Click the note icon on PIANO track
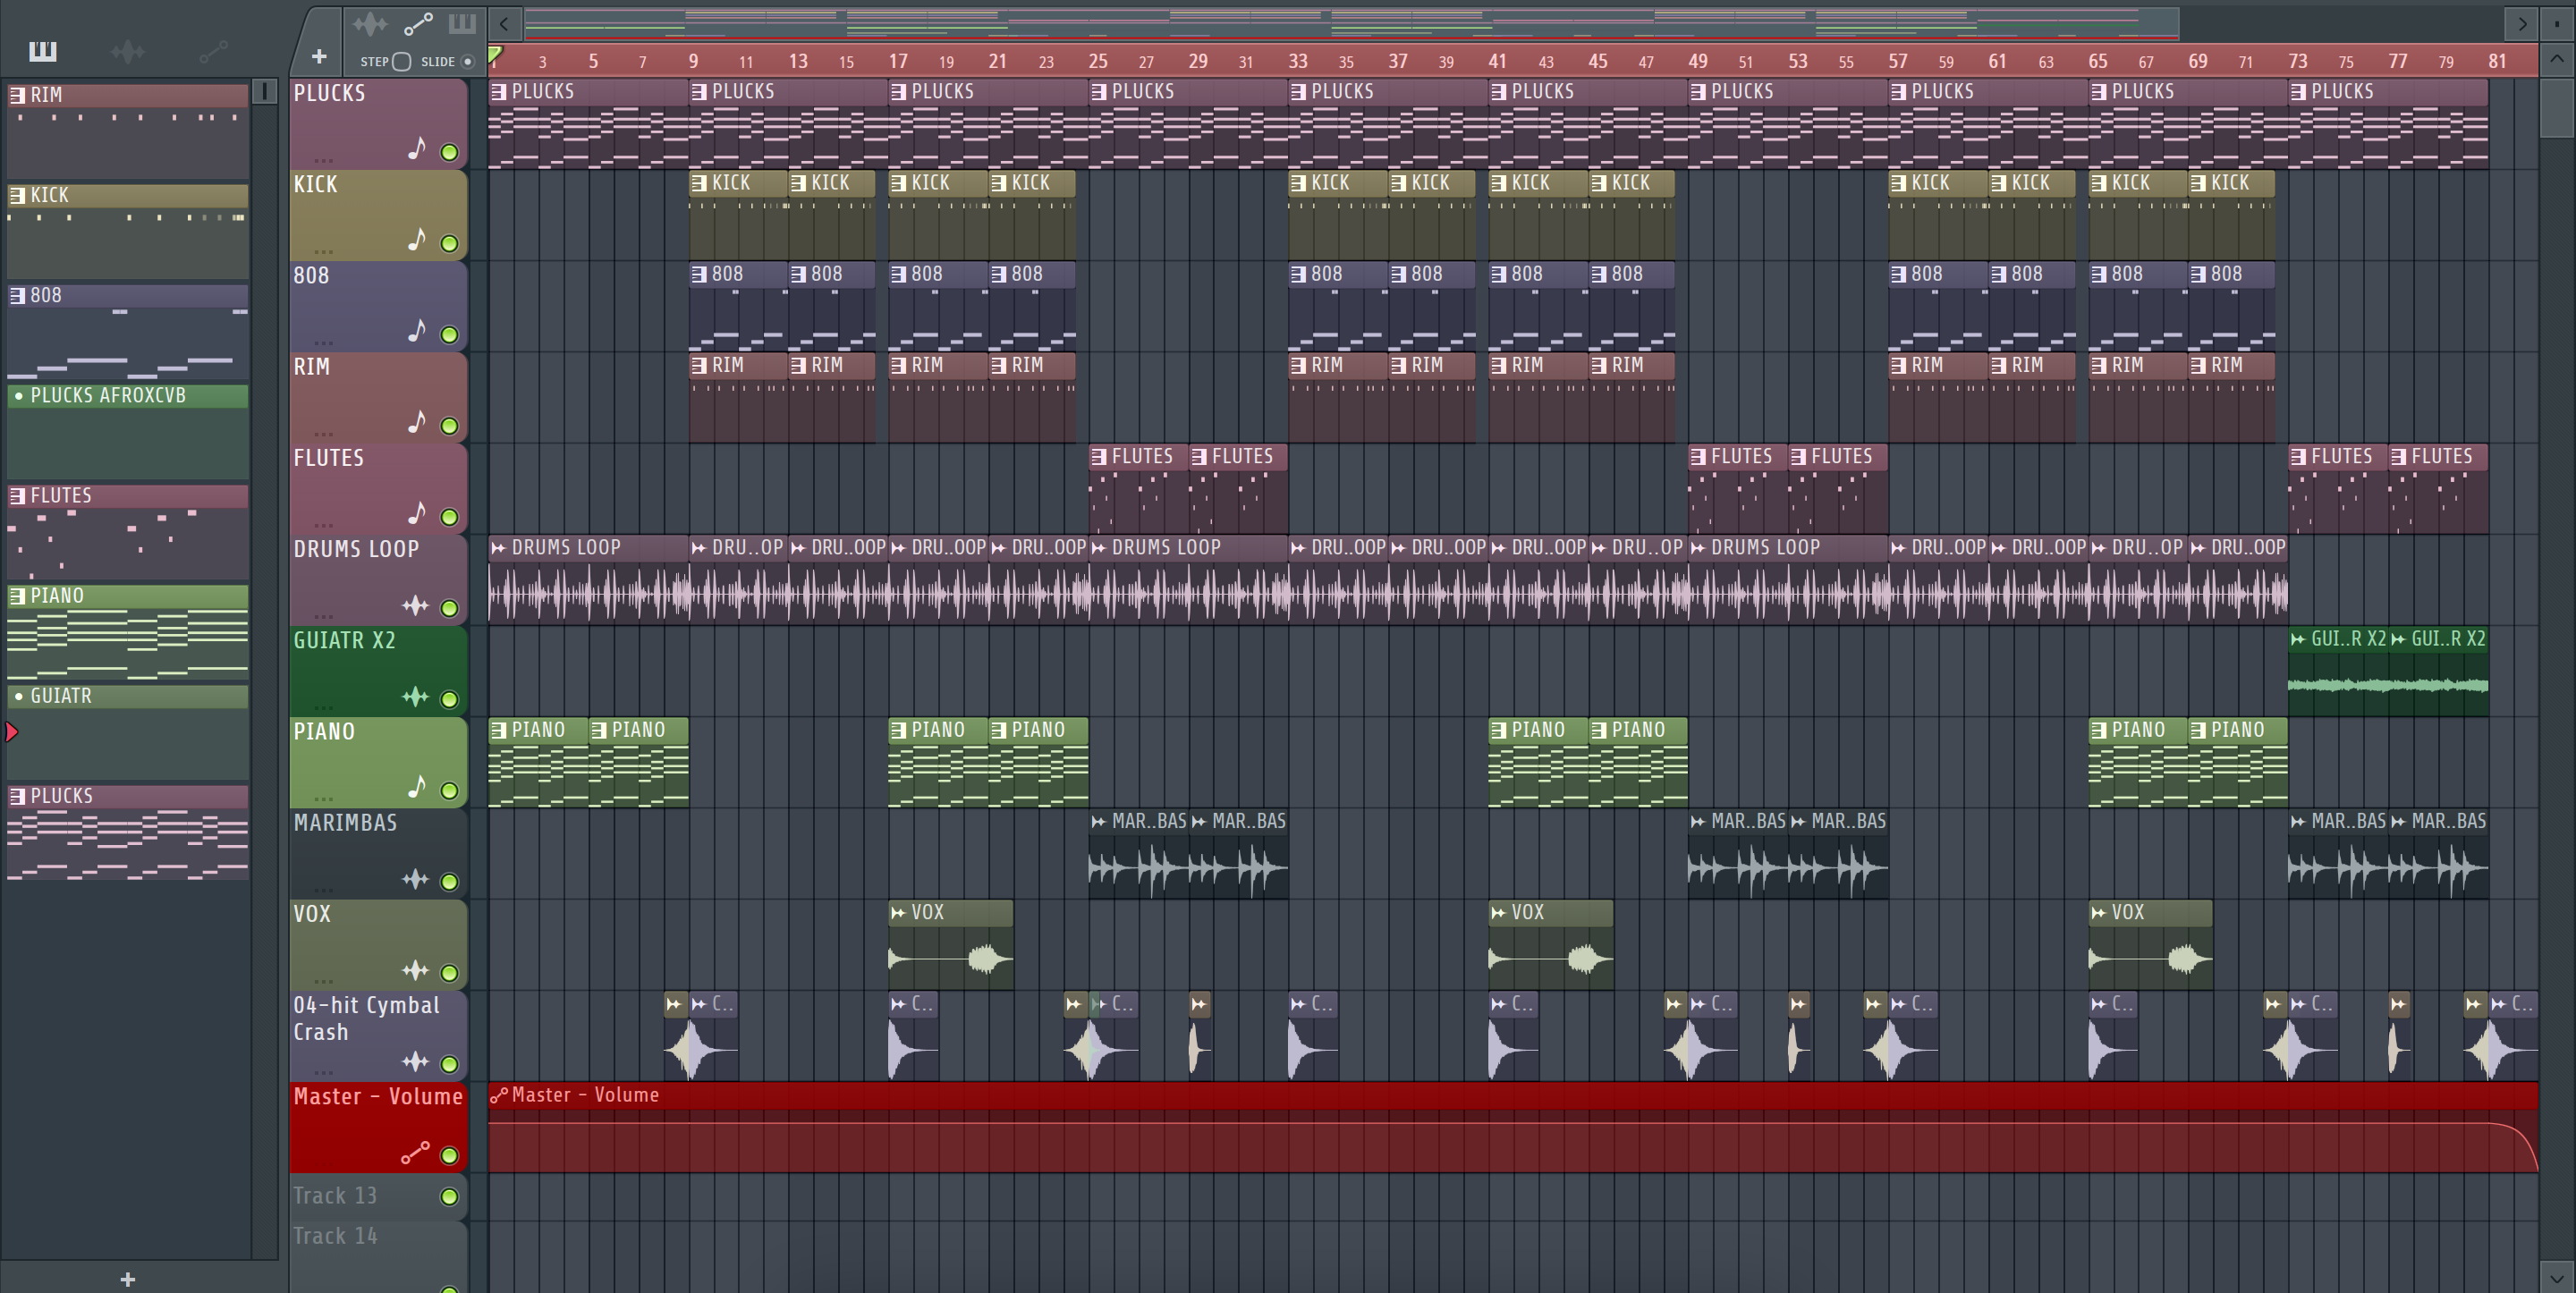Viewport: 2576px width, 1293px height. click(x=417, y=787)
